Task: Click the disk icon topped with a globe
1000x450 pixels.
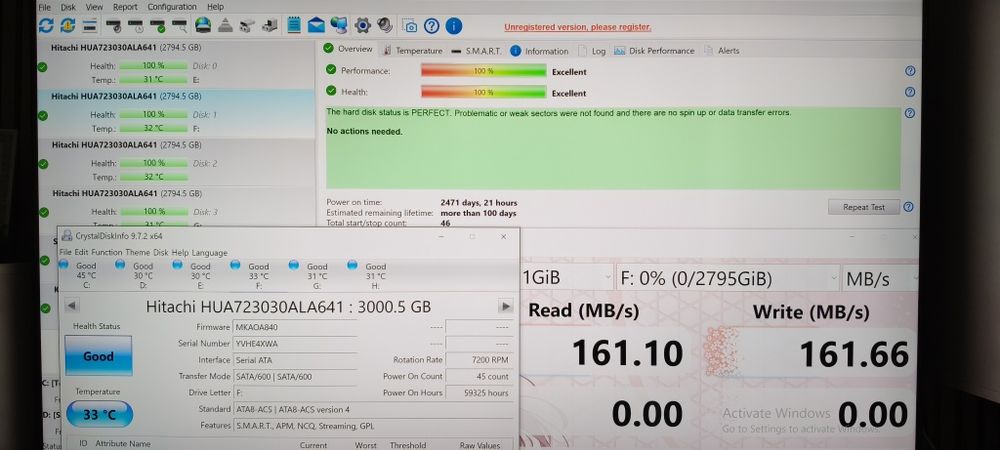Action: click(203, 25)
